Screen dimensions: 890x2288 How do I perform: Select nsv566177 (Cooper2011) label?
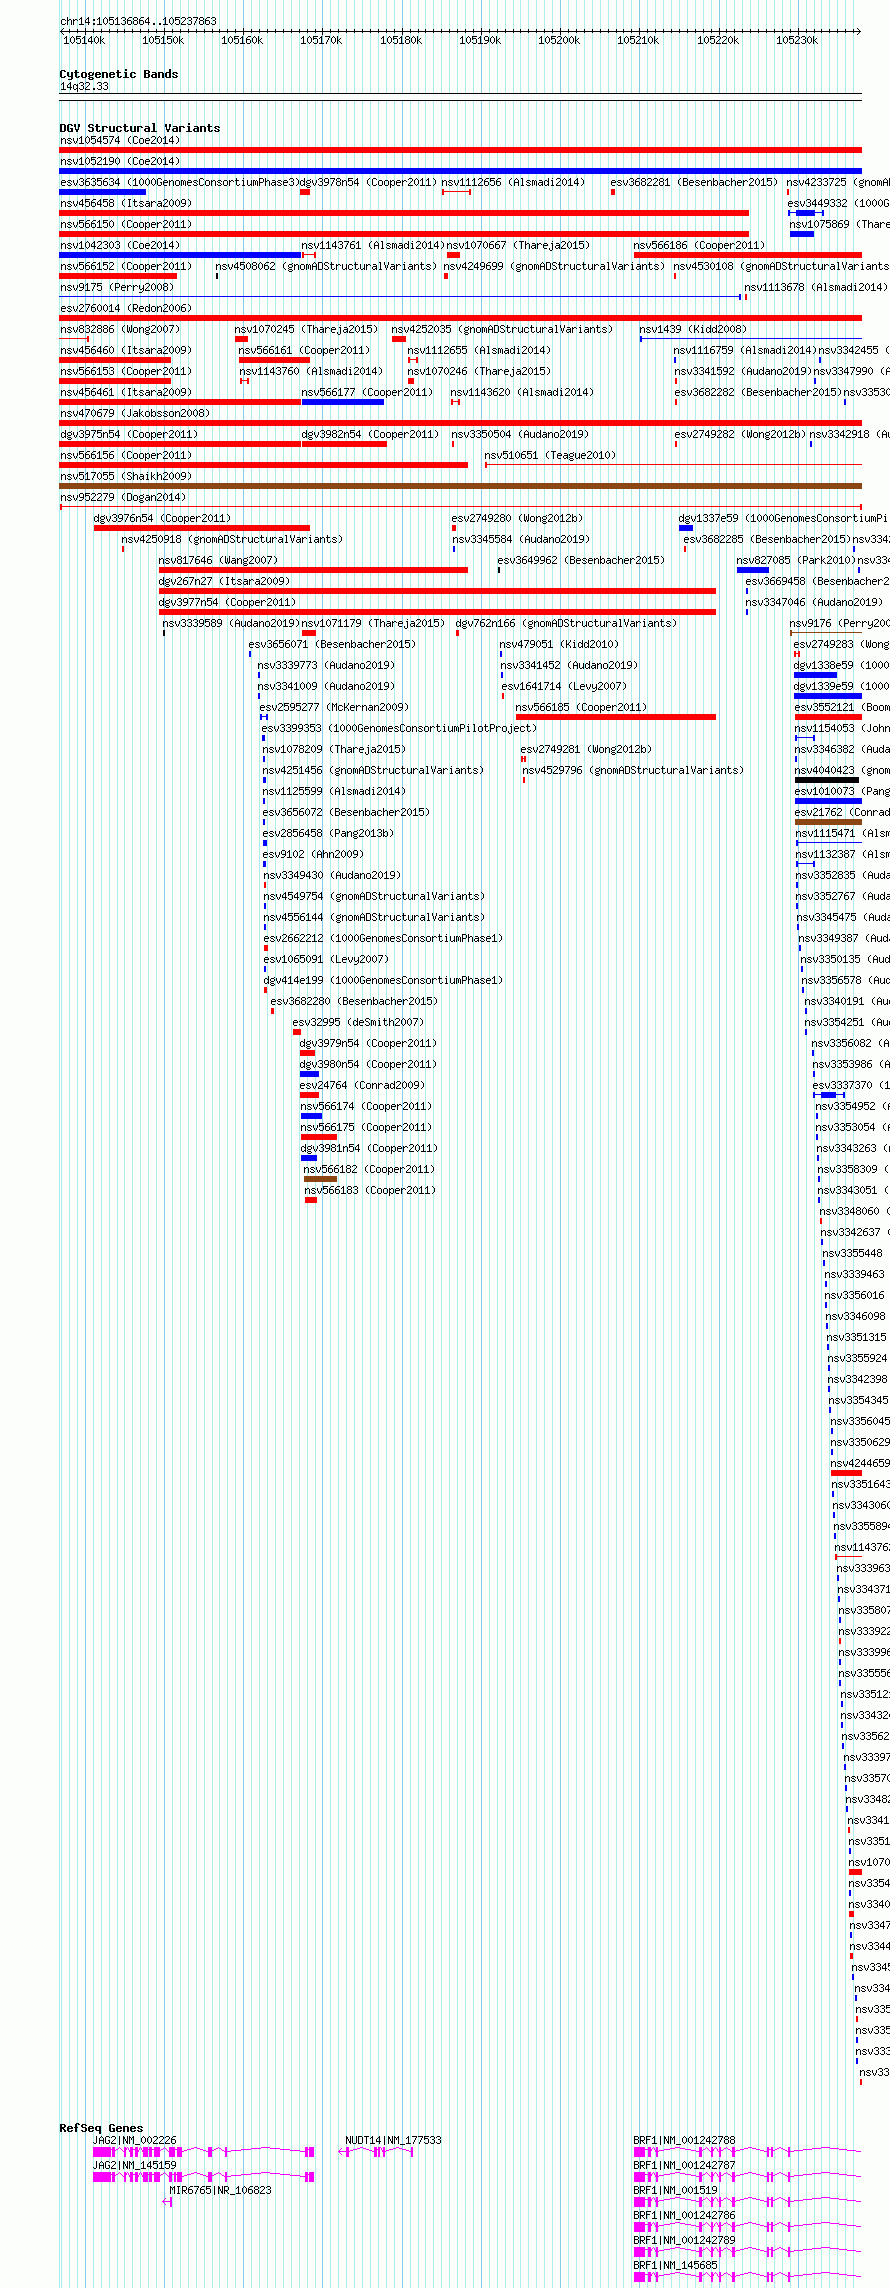click(x=368, y=392)
